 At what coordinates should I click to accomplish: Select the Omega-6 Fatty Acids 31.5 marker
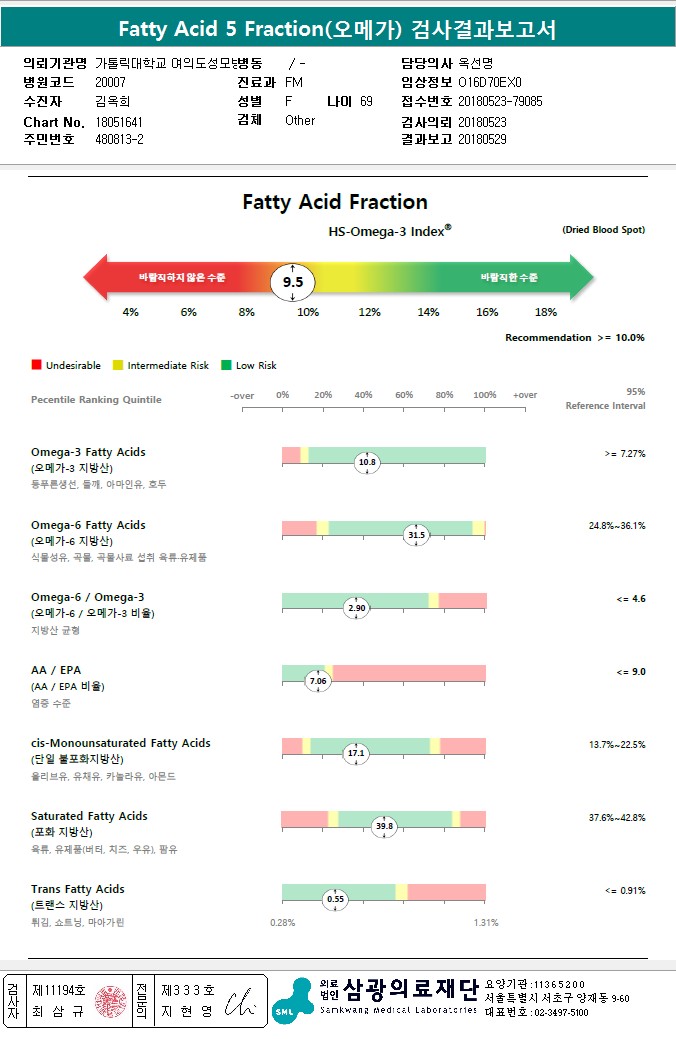416,535
